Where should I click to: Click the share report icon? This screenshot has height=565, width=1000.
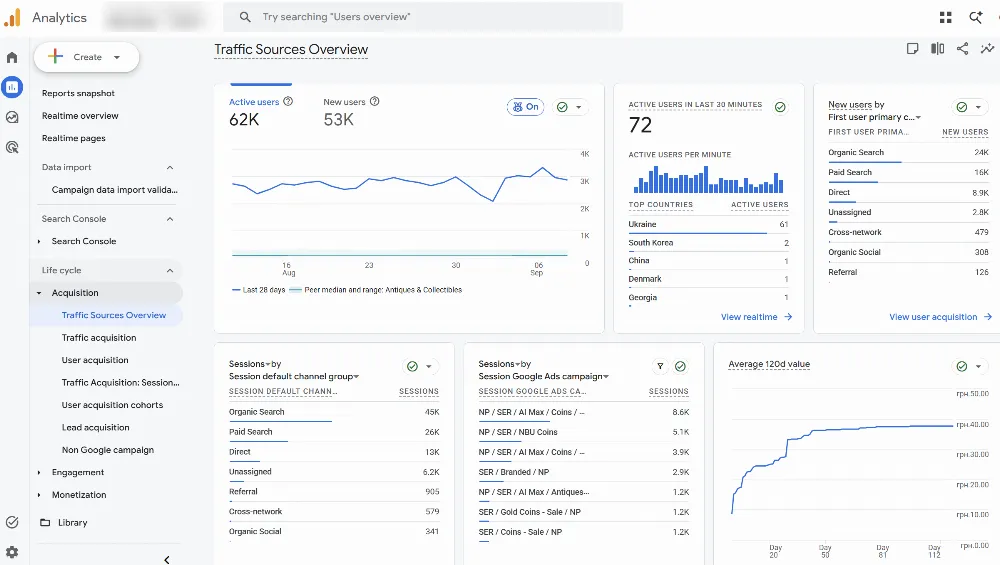[962, 48]
